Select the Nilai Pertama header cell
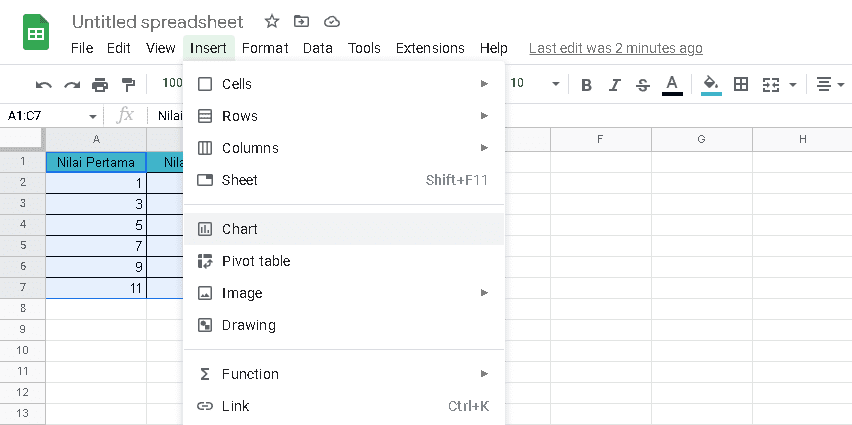Image resolution: width=852 pixels, height=425 pixels. pyautogui.click(x=96, y=162)
